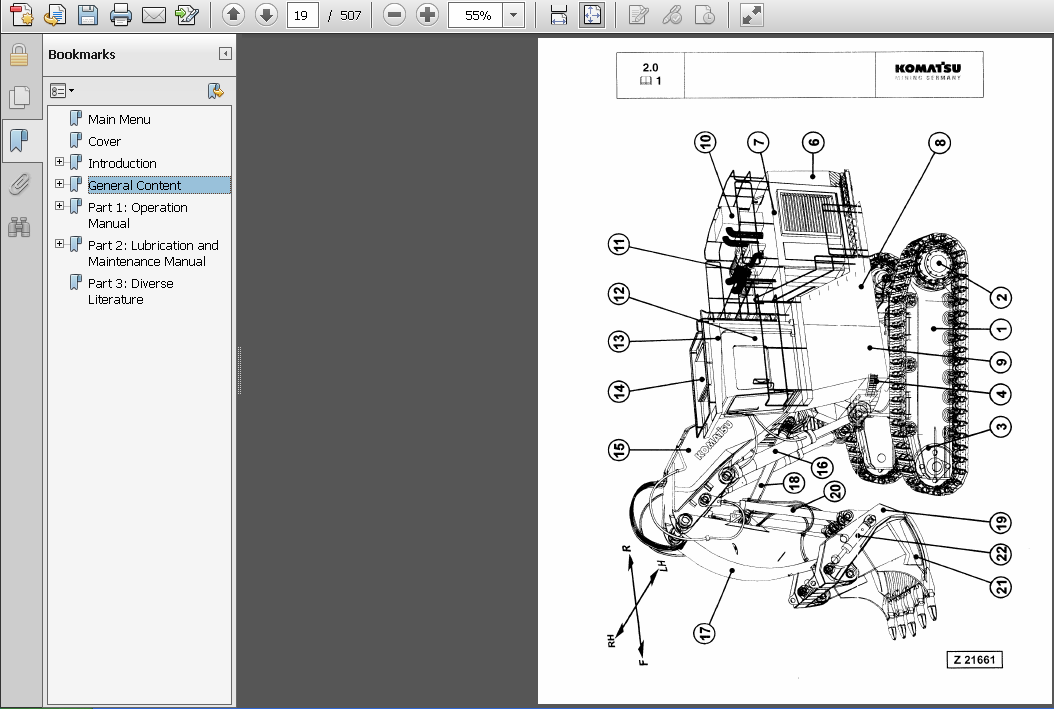The width and height of the screenshot is (1054, 709).
Task: Click the new bookmark icon
Action: click(x=215, y=91)
